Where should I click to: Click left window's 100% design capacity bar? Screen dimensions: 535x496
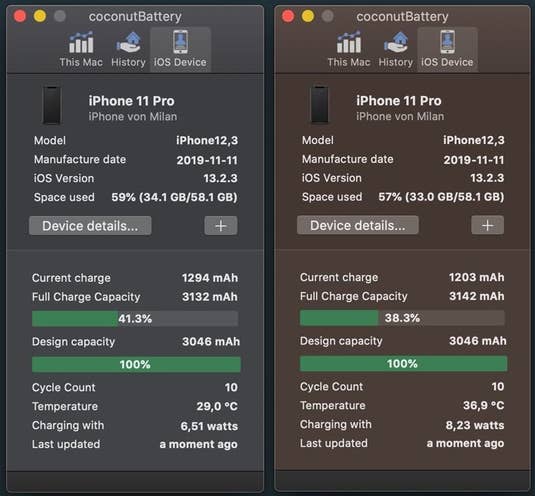[x=136, y=365]
